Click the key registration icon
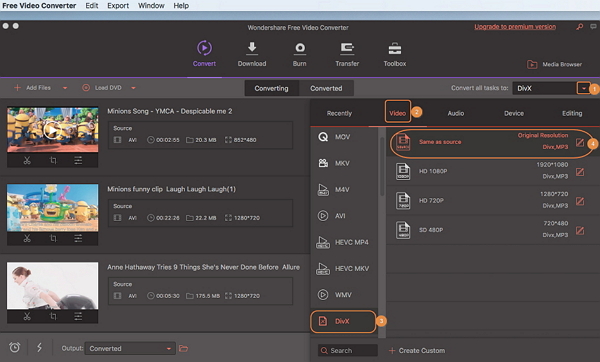This screenshot has height=362, width=600. (x=580, y=27)
